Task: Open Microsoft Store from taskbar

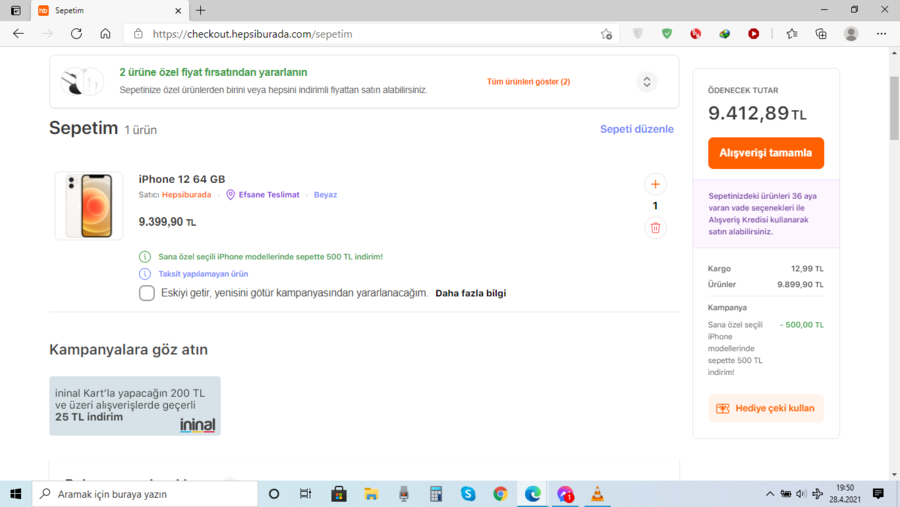Action: coord(339,494)
